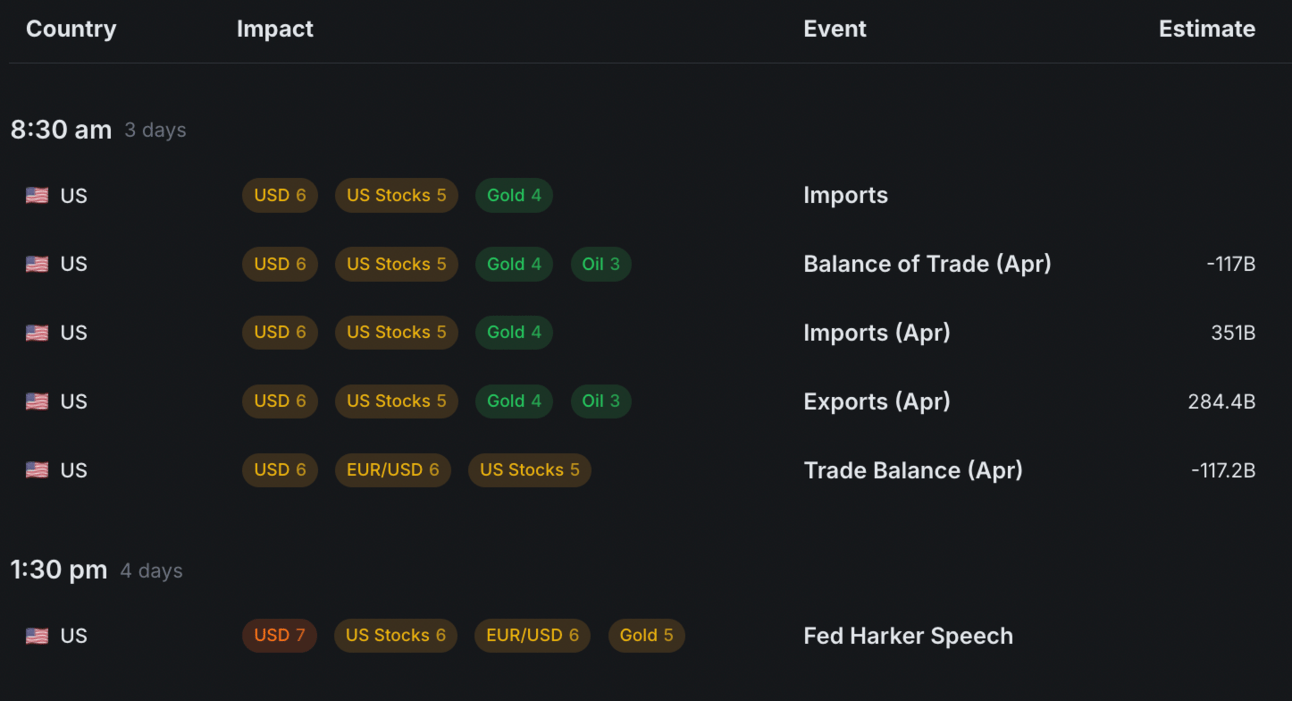Select US Stocks 6 impact badge
1292x701 pixels.
pyautogui.click(x=395, y=635)
